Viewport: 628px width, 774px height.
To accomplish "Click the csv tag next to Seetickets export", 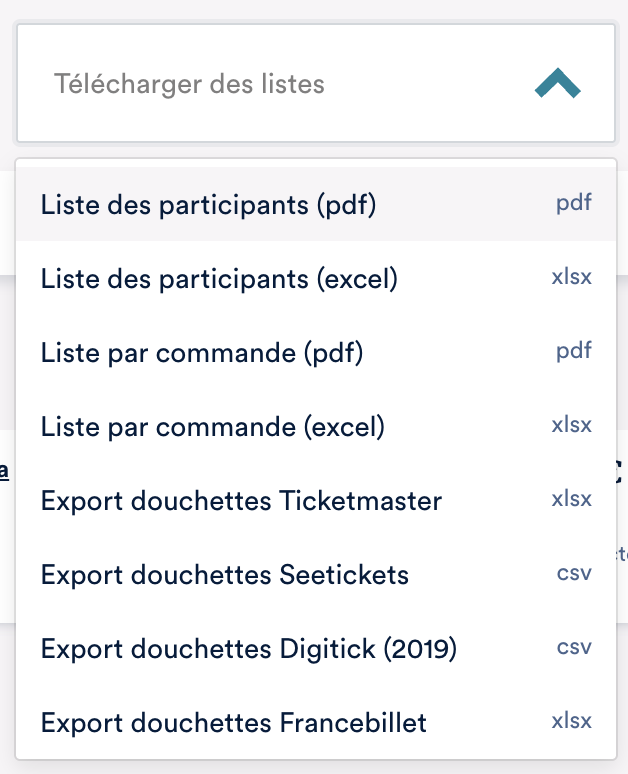I will pyautogui.click(x=574, y=573).
